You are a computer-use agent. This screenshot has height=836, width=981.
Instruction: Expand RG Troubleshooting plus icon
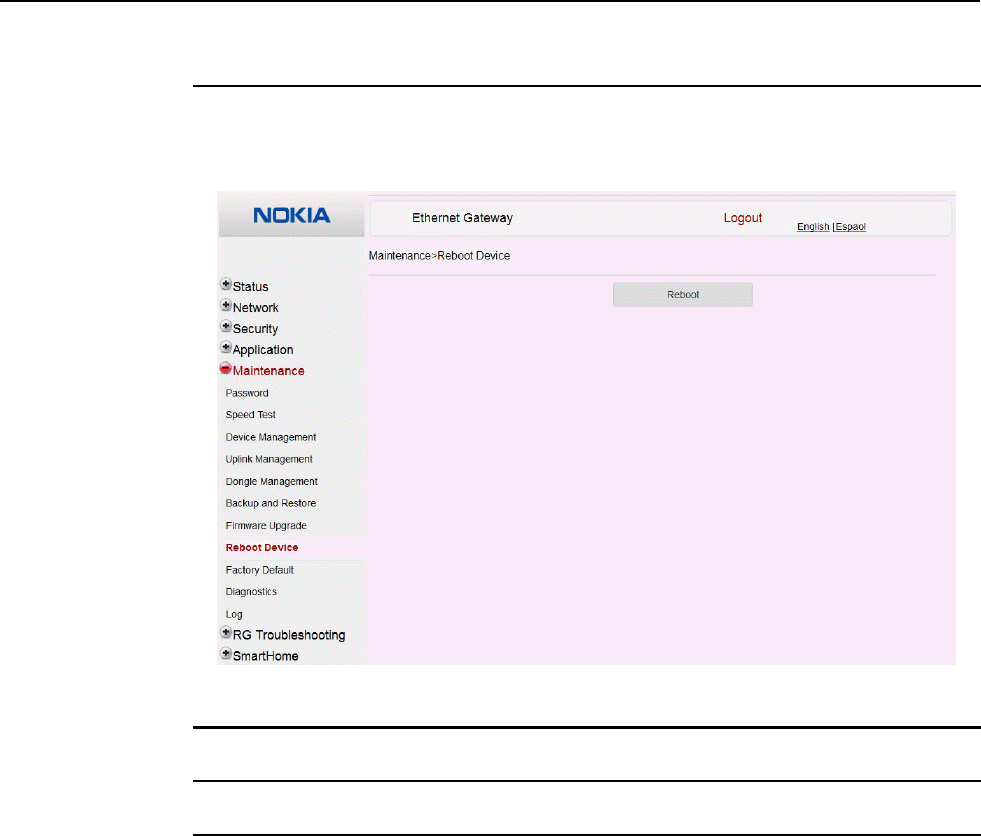[x=226, y=633]
